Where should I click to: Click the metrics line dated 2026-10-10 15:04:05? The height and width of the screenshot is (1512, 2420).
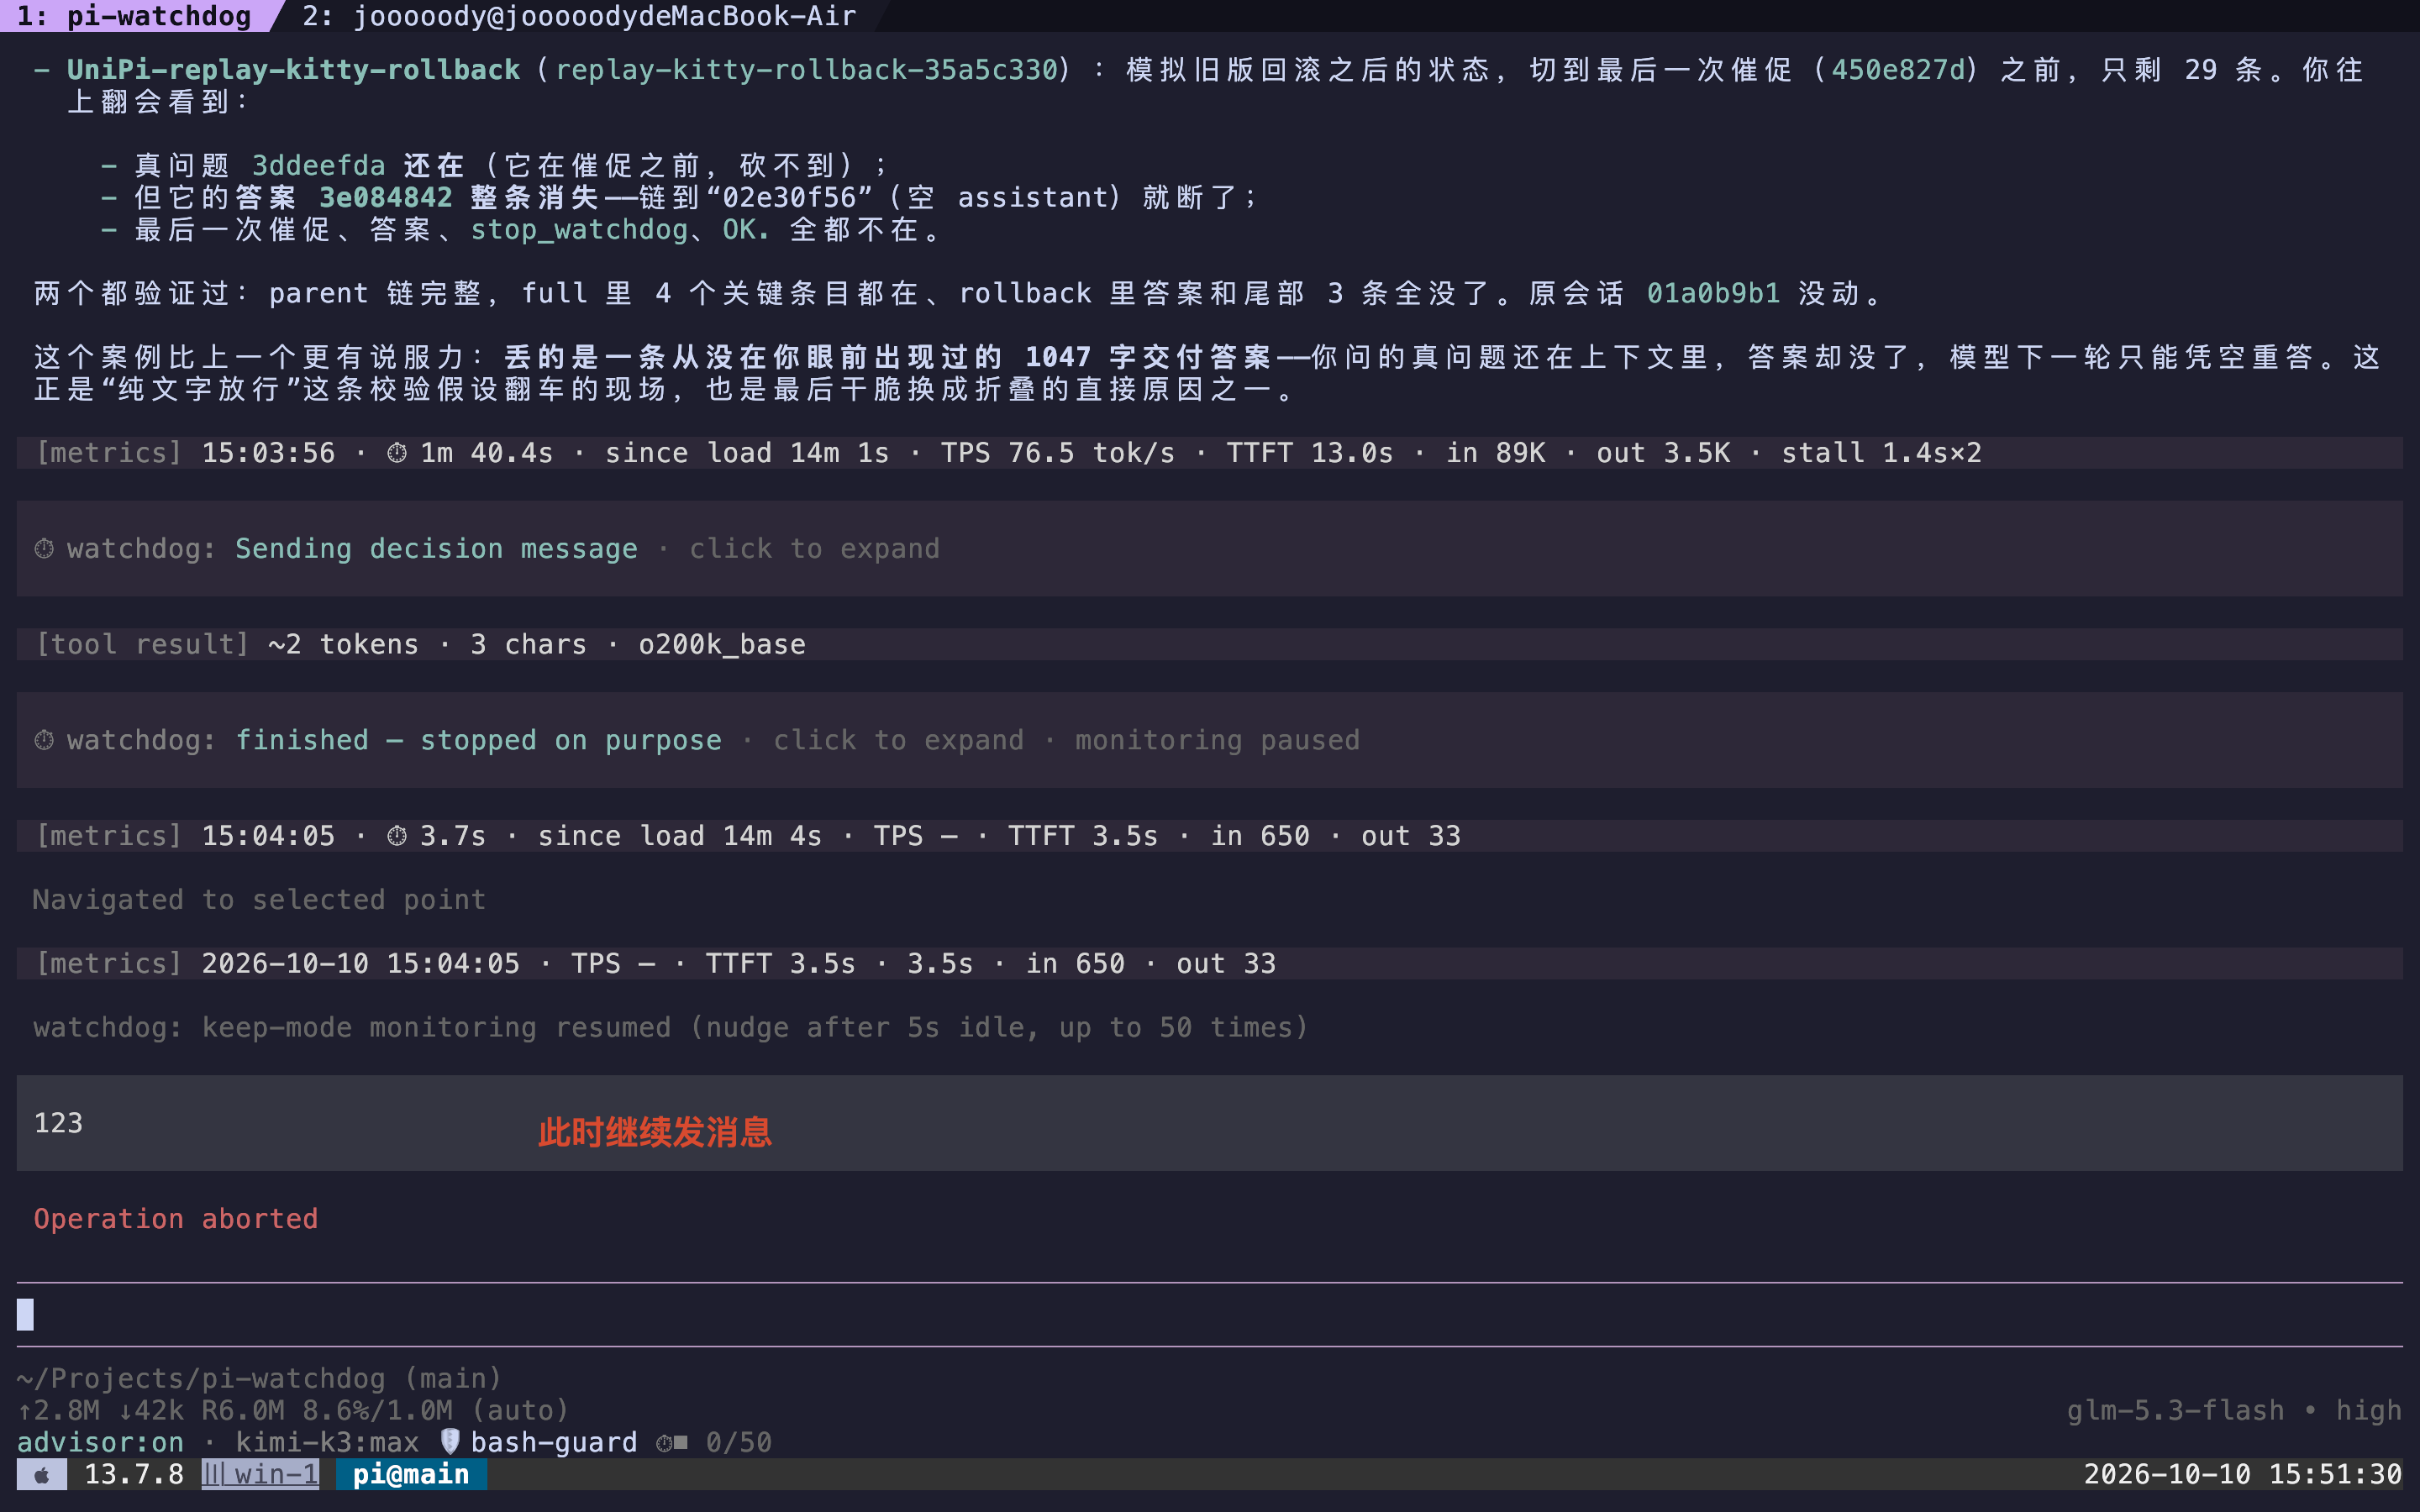(x=1210, y=963)
